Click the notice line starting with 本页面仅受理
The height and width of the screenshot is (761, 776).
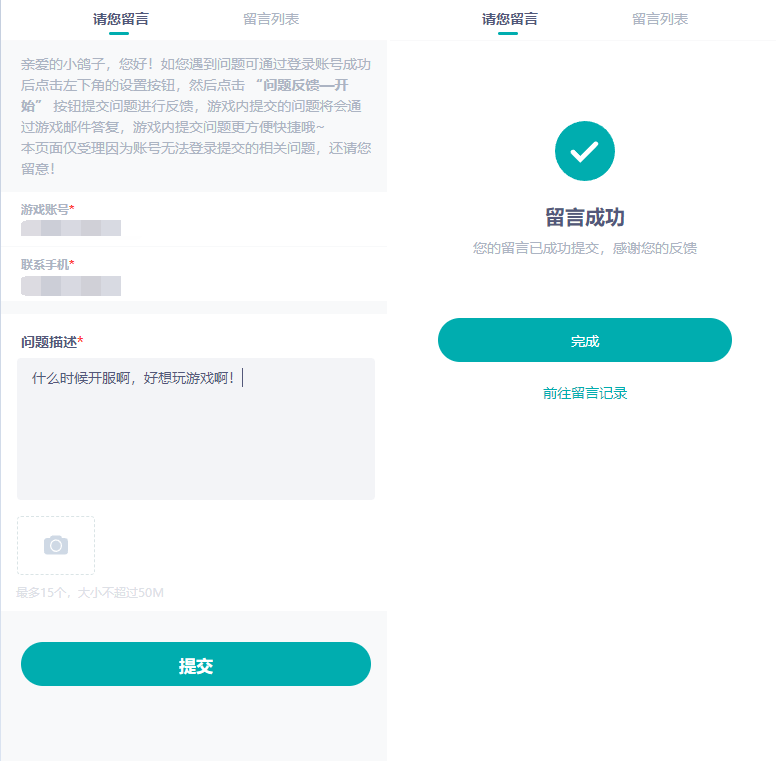click(x=196, y=148)
